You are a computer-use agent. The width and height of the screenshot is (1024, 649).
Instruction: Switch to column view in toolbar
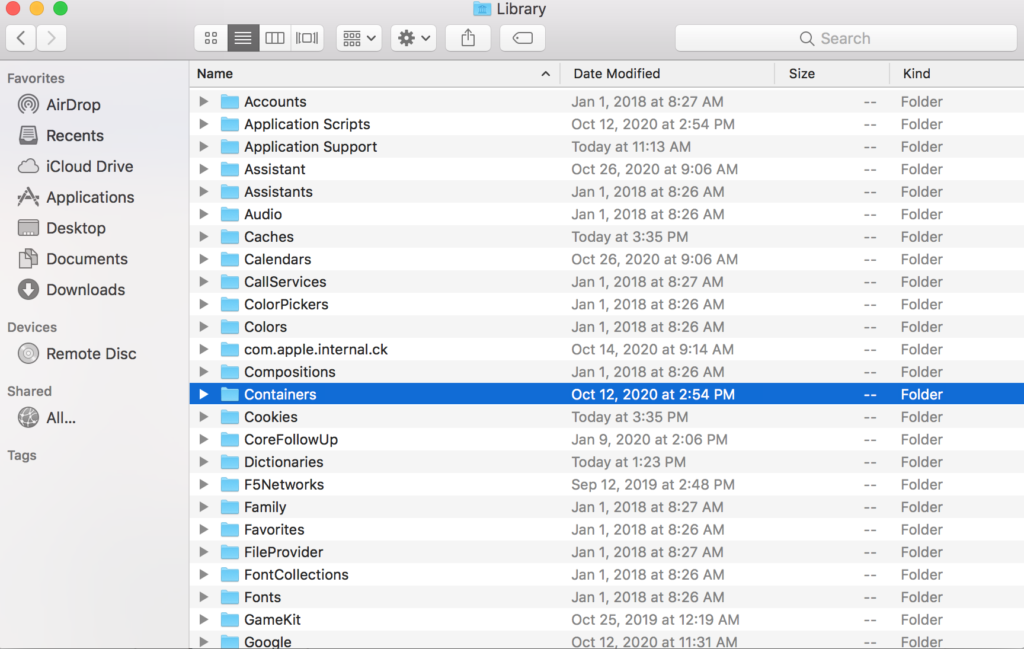tap(275, 38)
